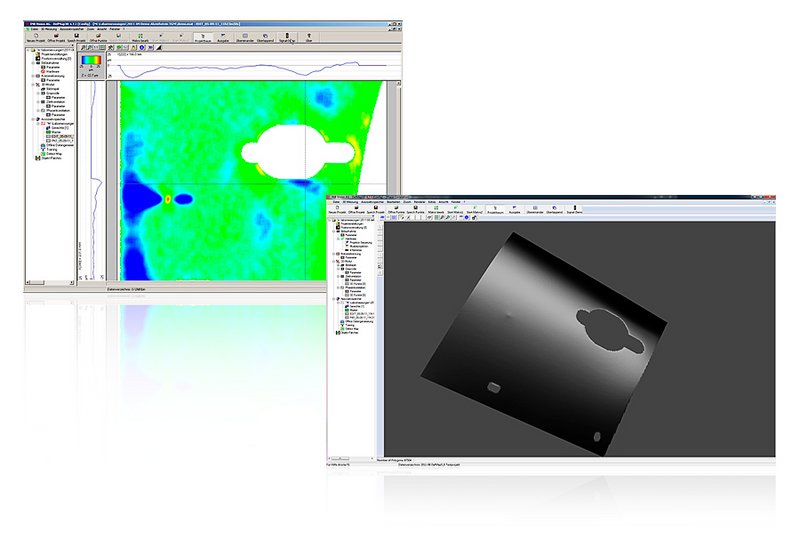Viewport: 800px width, 534px height.
Task: Click horizontal scrollbar under back window project tree
Action: 50,282
